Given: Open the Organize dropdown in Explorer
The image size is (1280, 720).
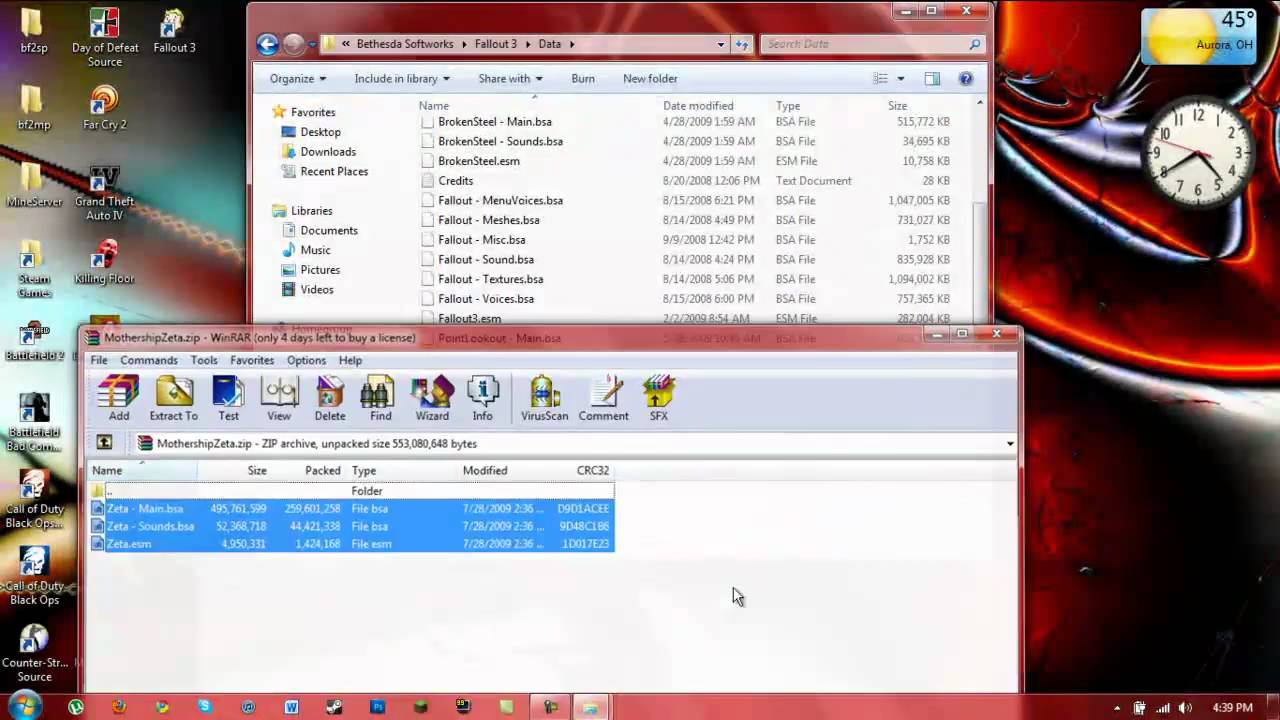Looking at the screenshot, I should [298, 78].
